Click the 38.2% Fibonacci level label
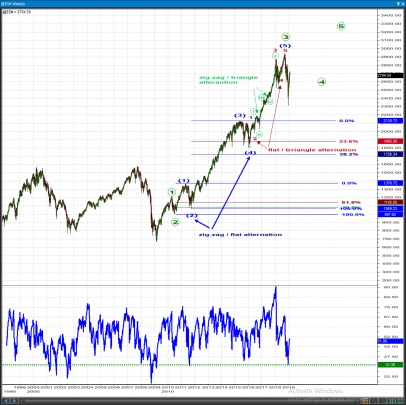 click(349, 154)
